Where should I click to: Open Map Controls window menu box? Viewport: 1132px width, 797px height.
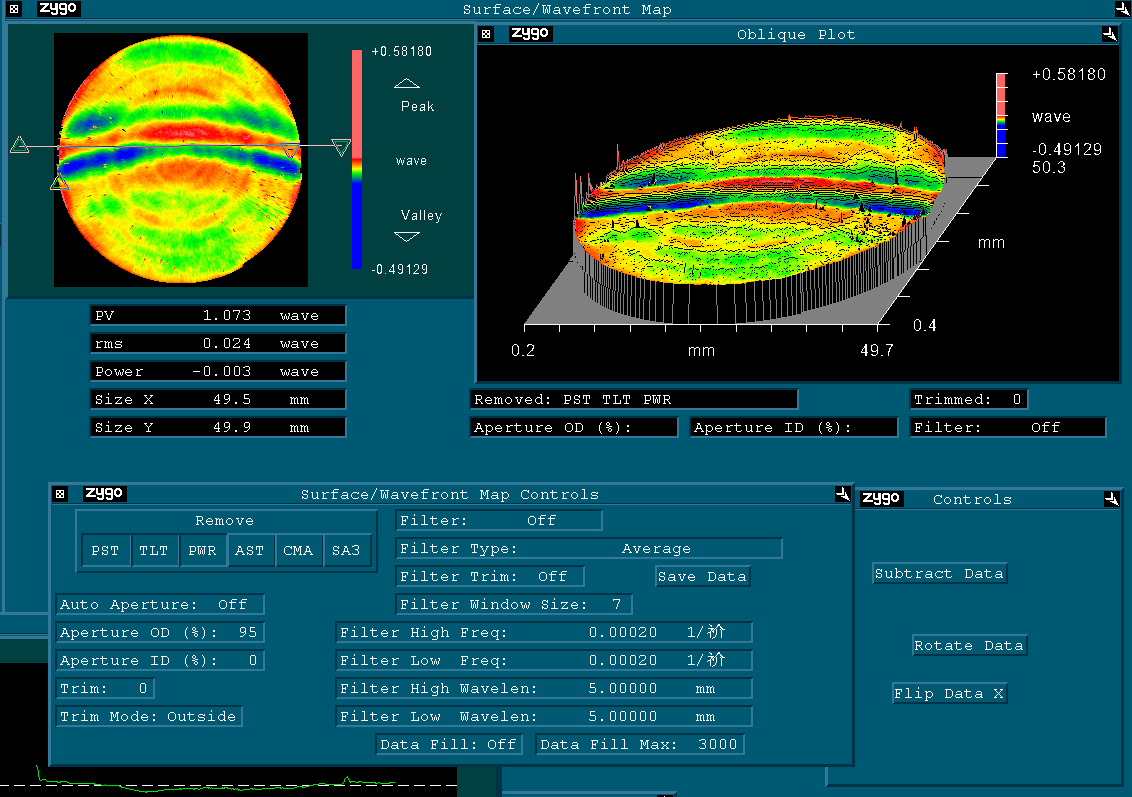point(61,494)
